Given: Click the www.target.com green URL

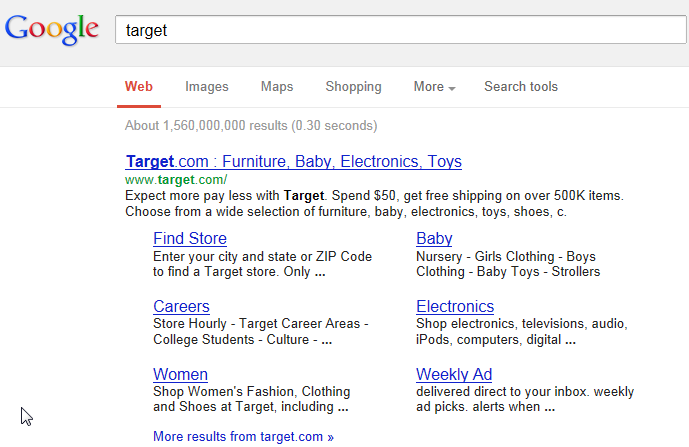Looking at the screenshot, I should coord(176,180).
